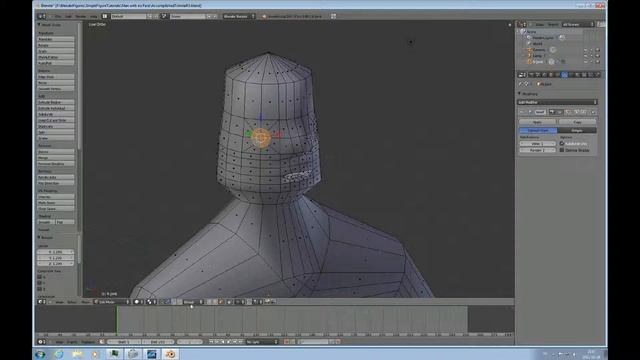
Task: Open the pivot point icon menu
Action: (x=150, y=302)
